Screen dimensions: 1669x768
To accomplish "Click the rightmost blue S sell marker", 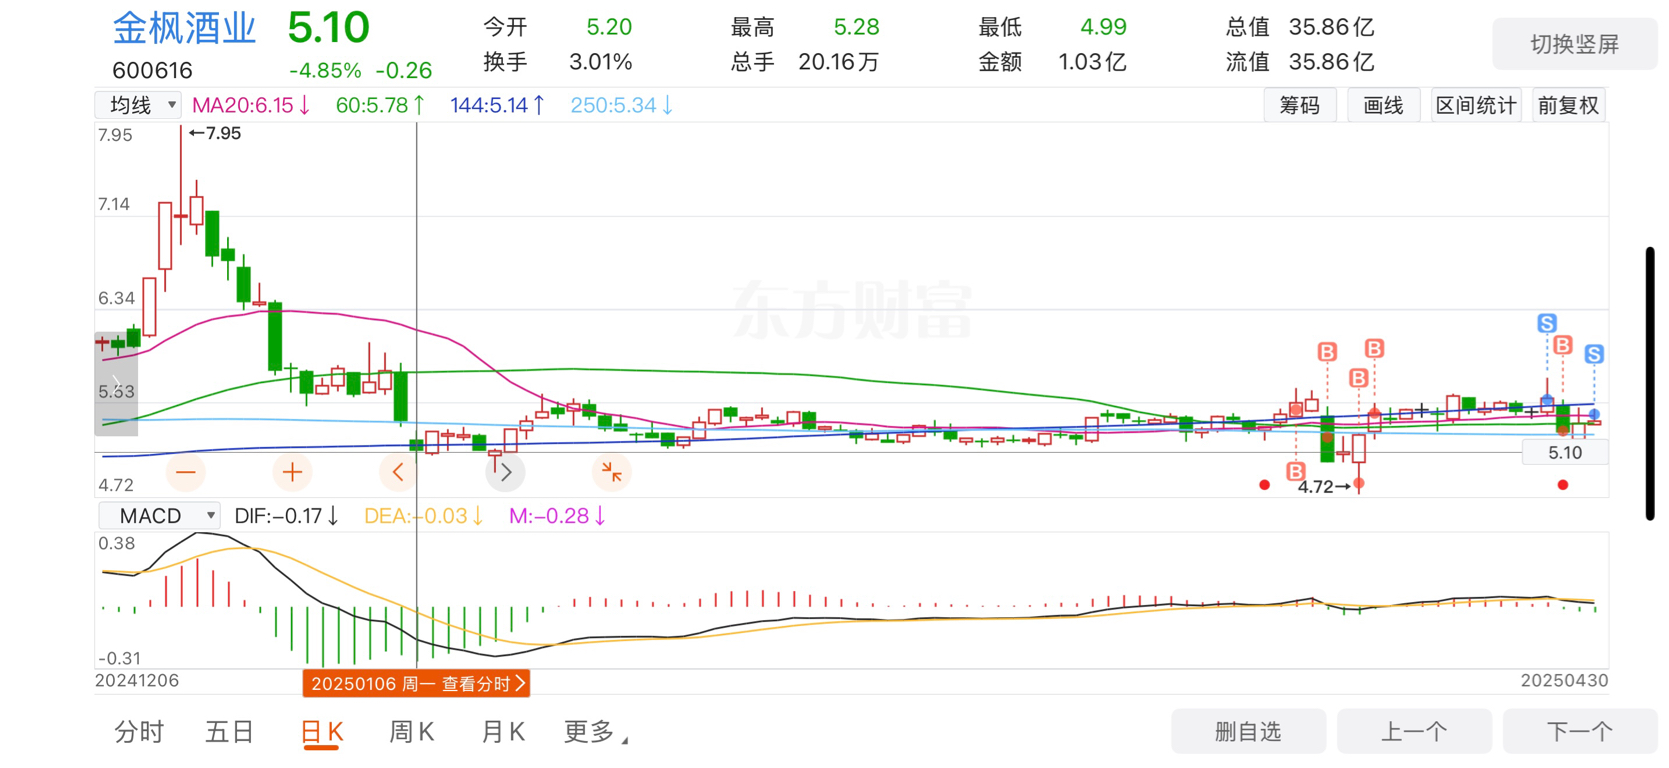I will [1594, 354].
